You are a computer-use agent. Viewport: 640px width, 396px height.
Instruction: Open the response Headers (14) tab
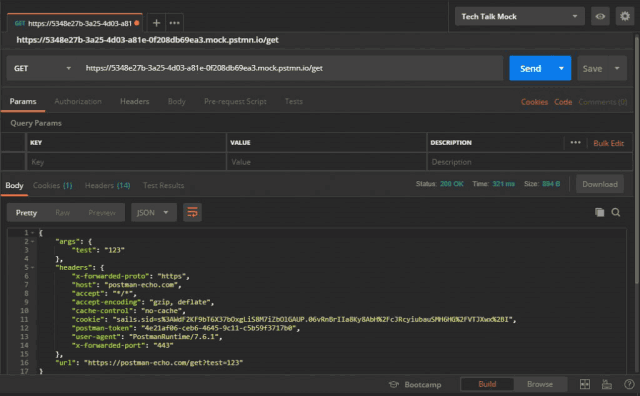tap(107, 185)
